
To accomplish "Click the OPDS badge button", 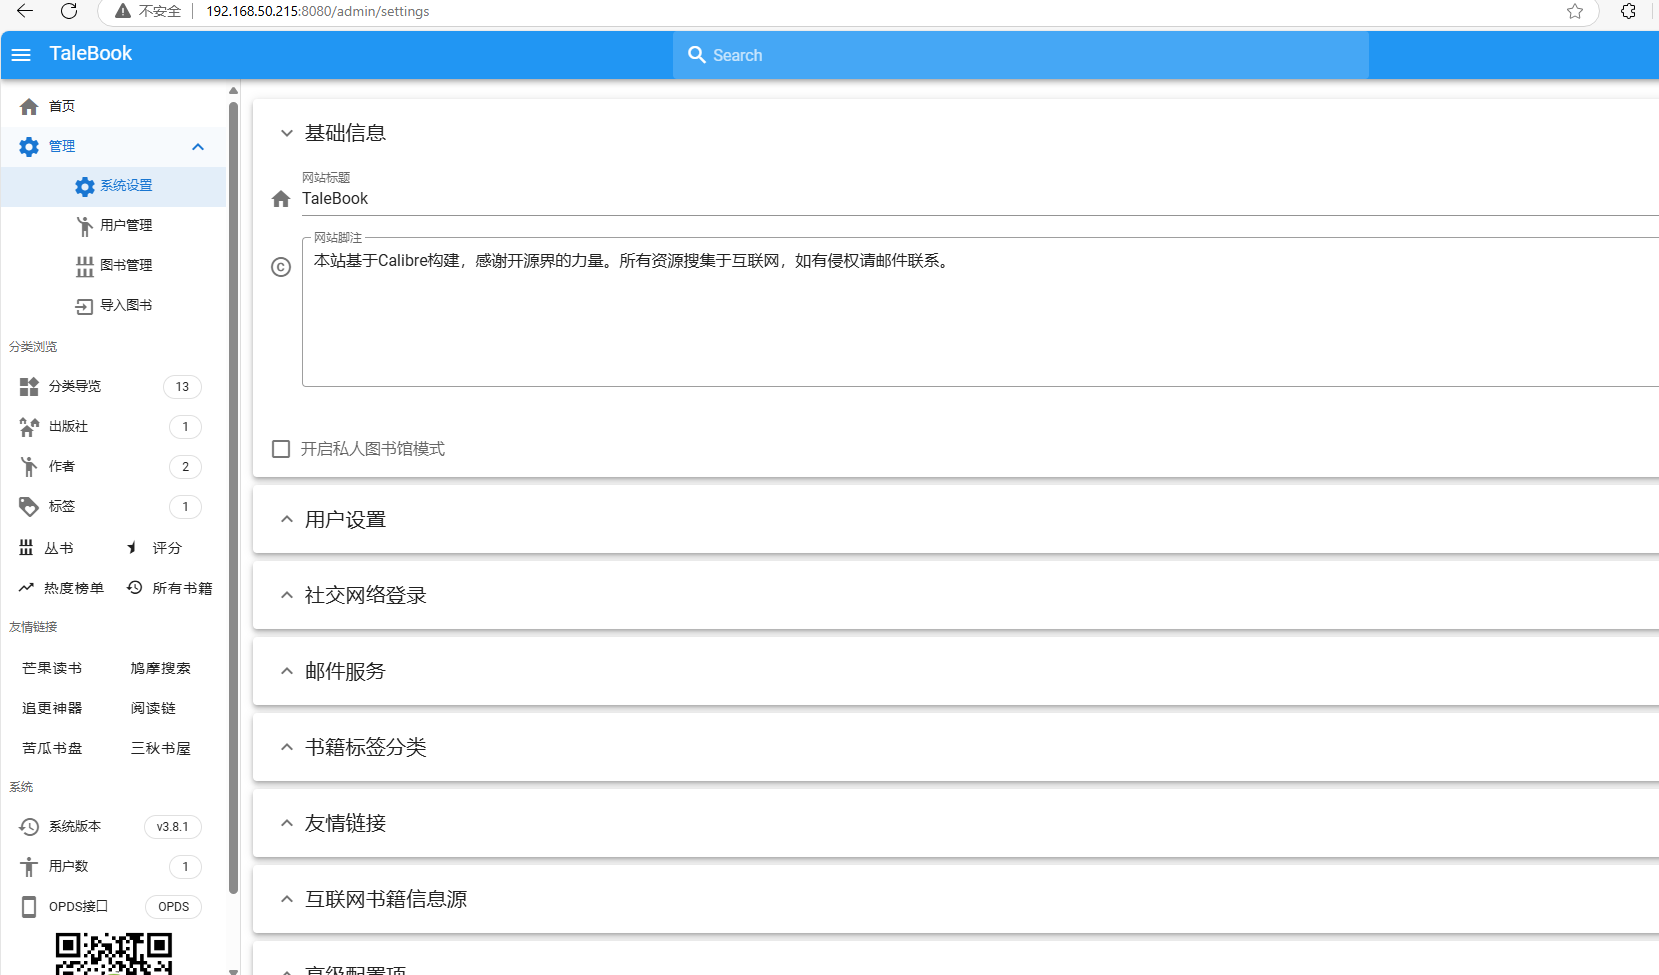I will click(173, 907).
